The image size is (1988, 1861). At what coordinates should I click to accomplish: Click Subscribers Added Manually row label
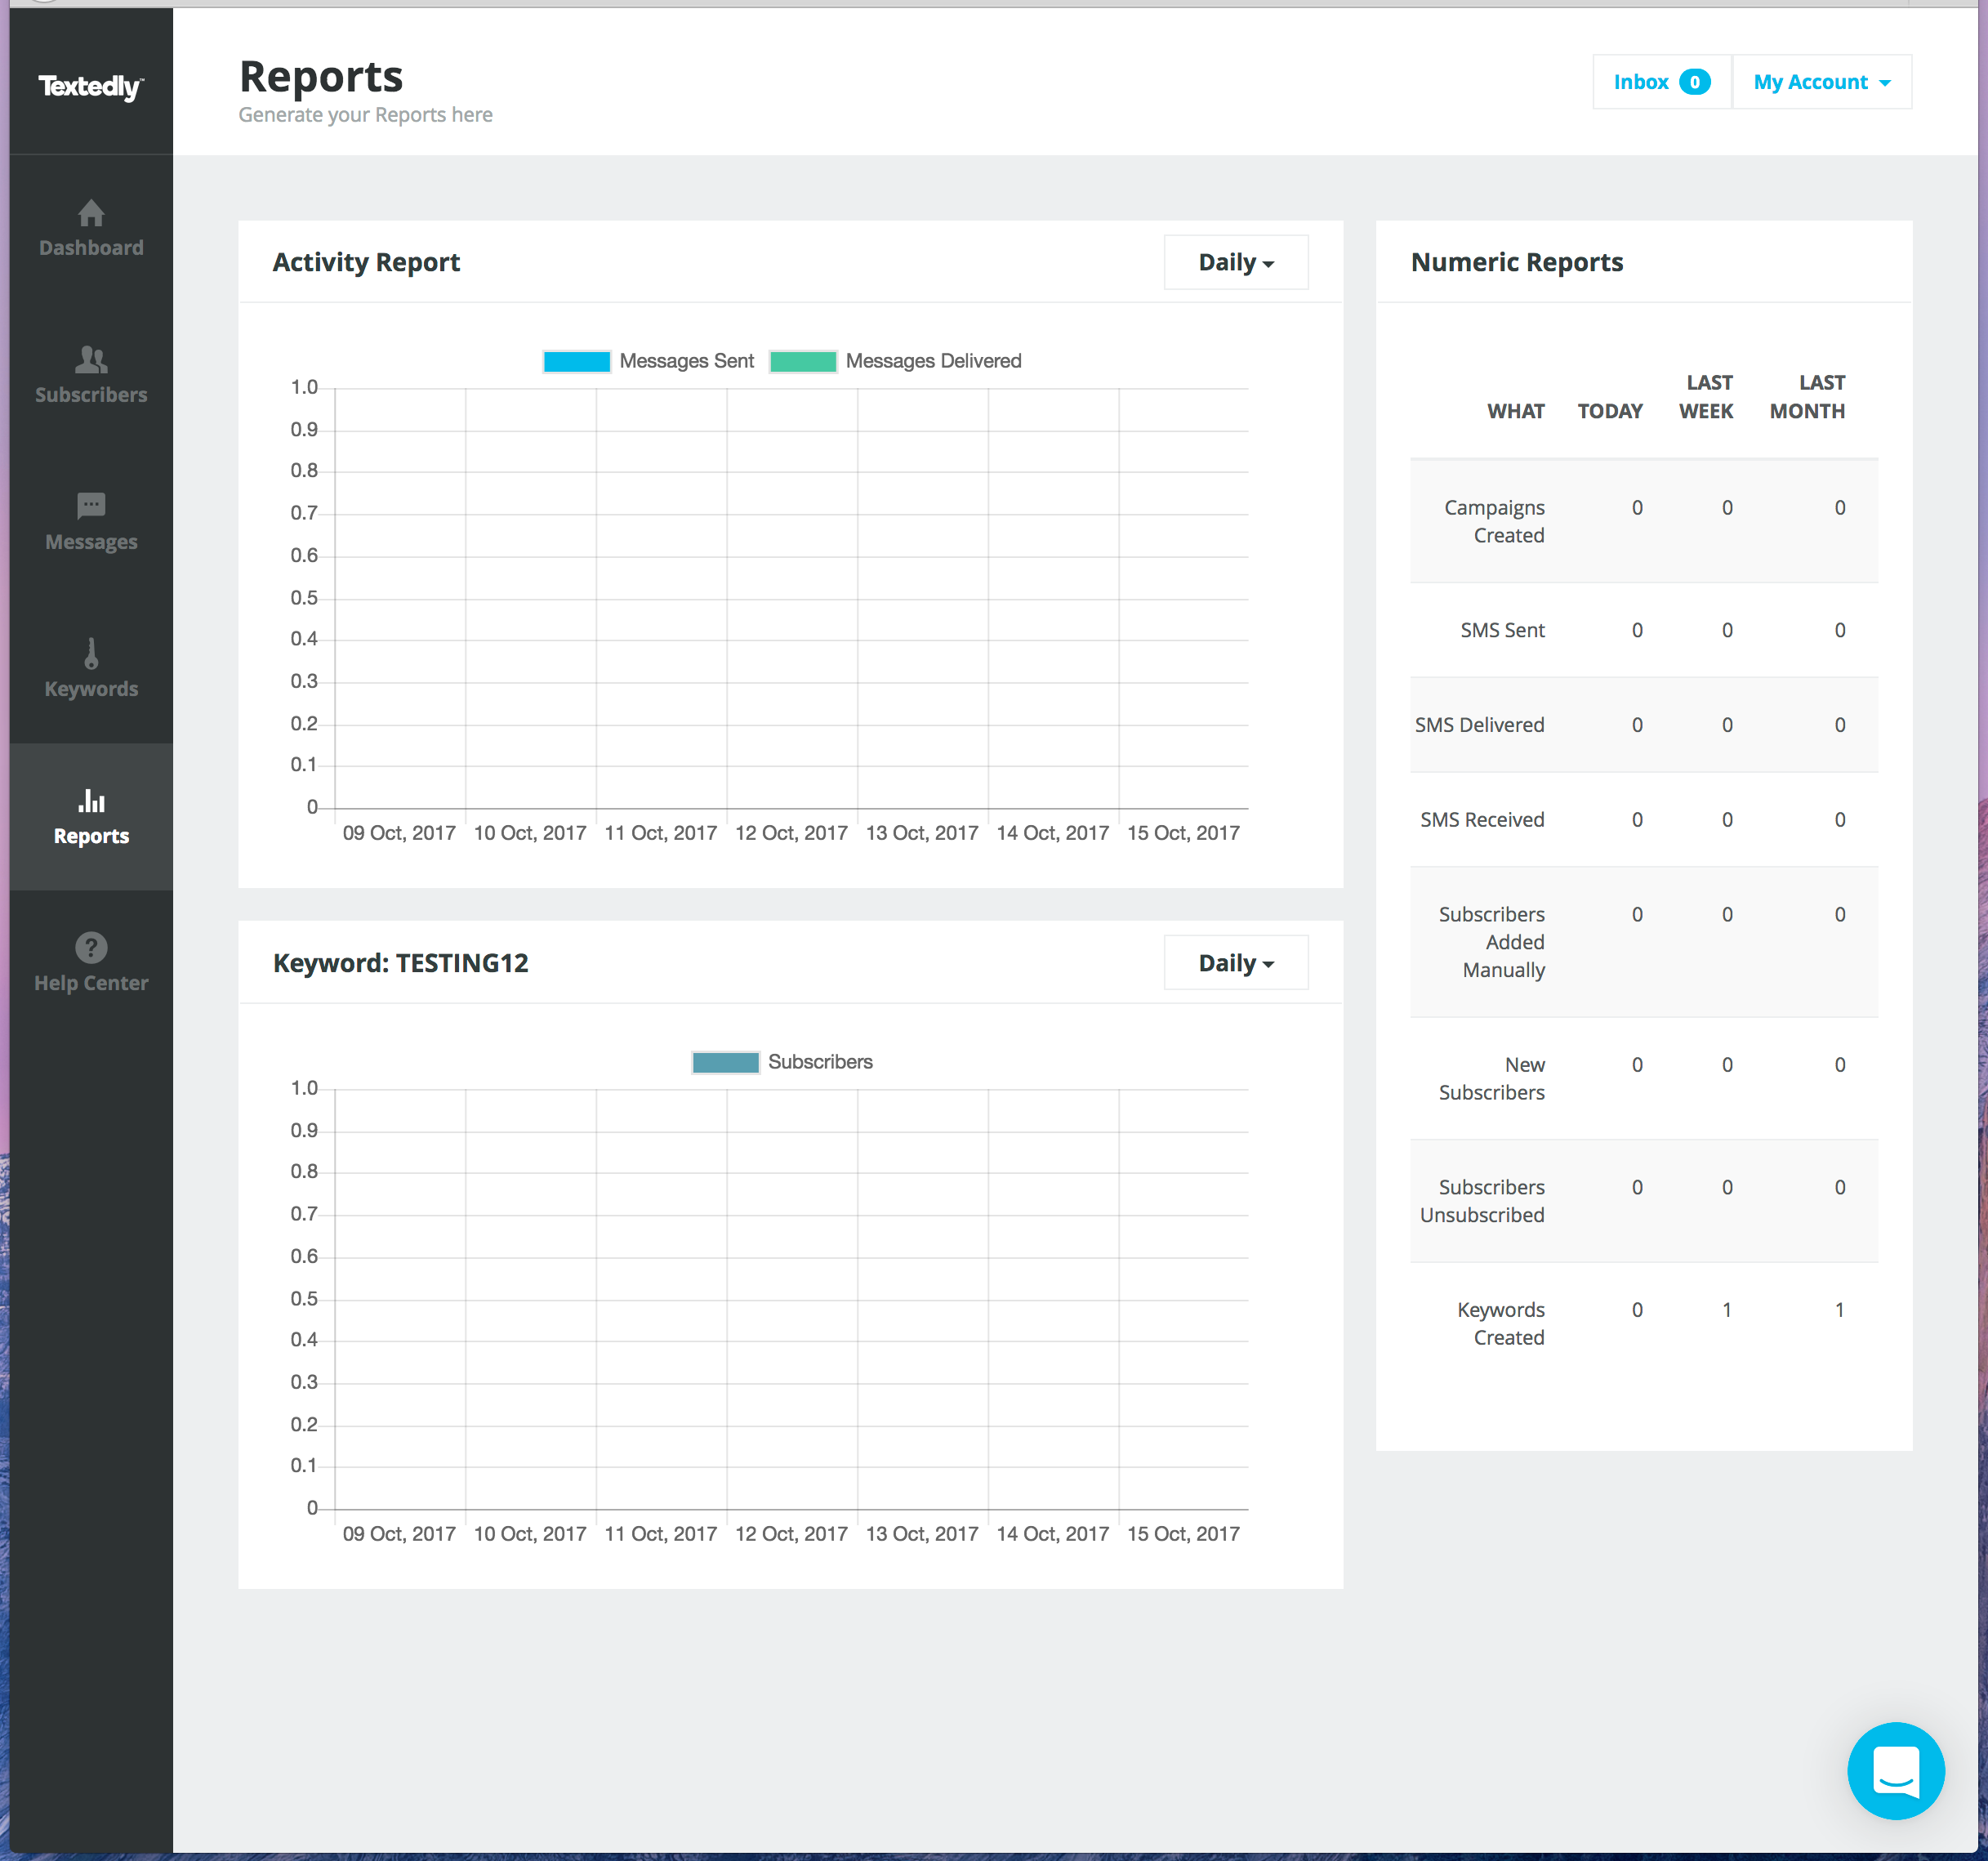(1491, 942)
